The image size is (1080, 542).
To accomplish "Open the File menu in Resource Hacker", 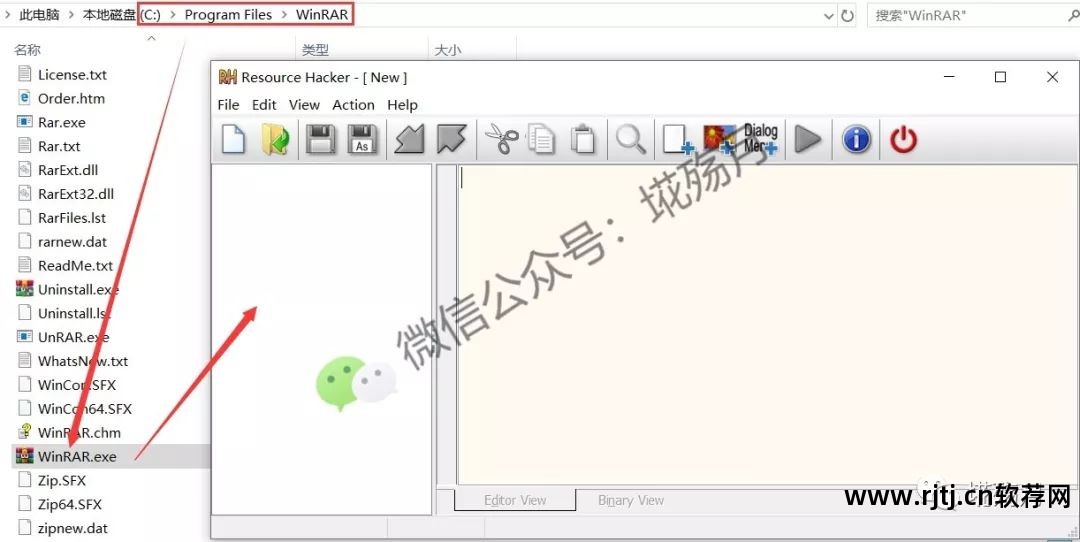I will click(228, 105).
